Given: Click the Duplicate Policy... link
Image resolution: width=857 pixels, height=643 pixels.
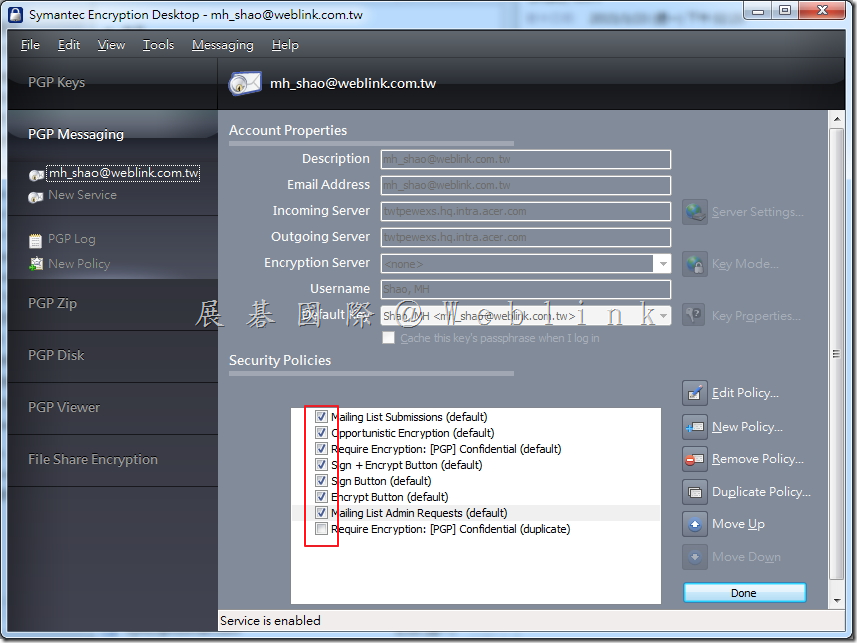Looking at the screenshot, I should [x=761, y=492].
